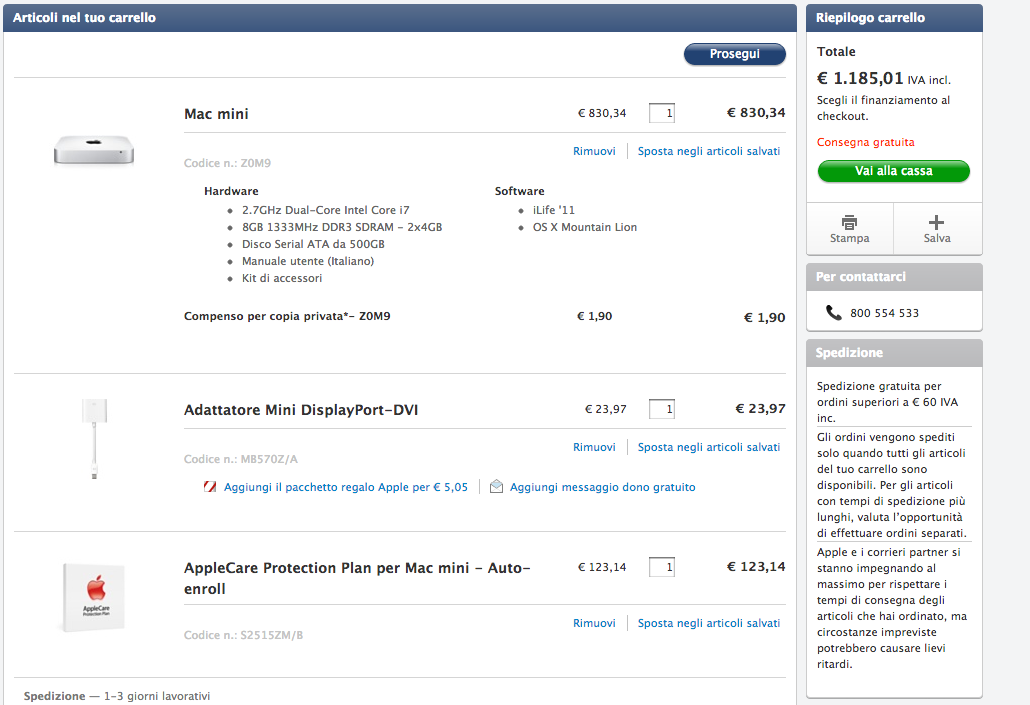Remove the Mini DisplayPort-DVI adapter
Image resolution: width=1030 pixels, height=705 pixels.
594,447
